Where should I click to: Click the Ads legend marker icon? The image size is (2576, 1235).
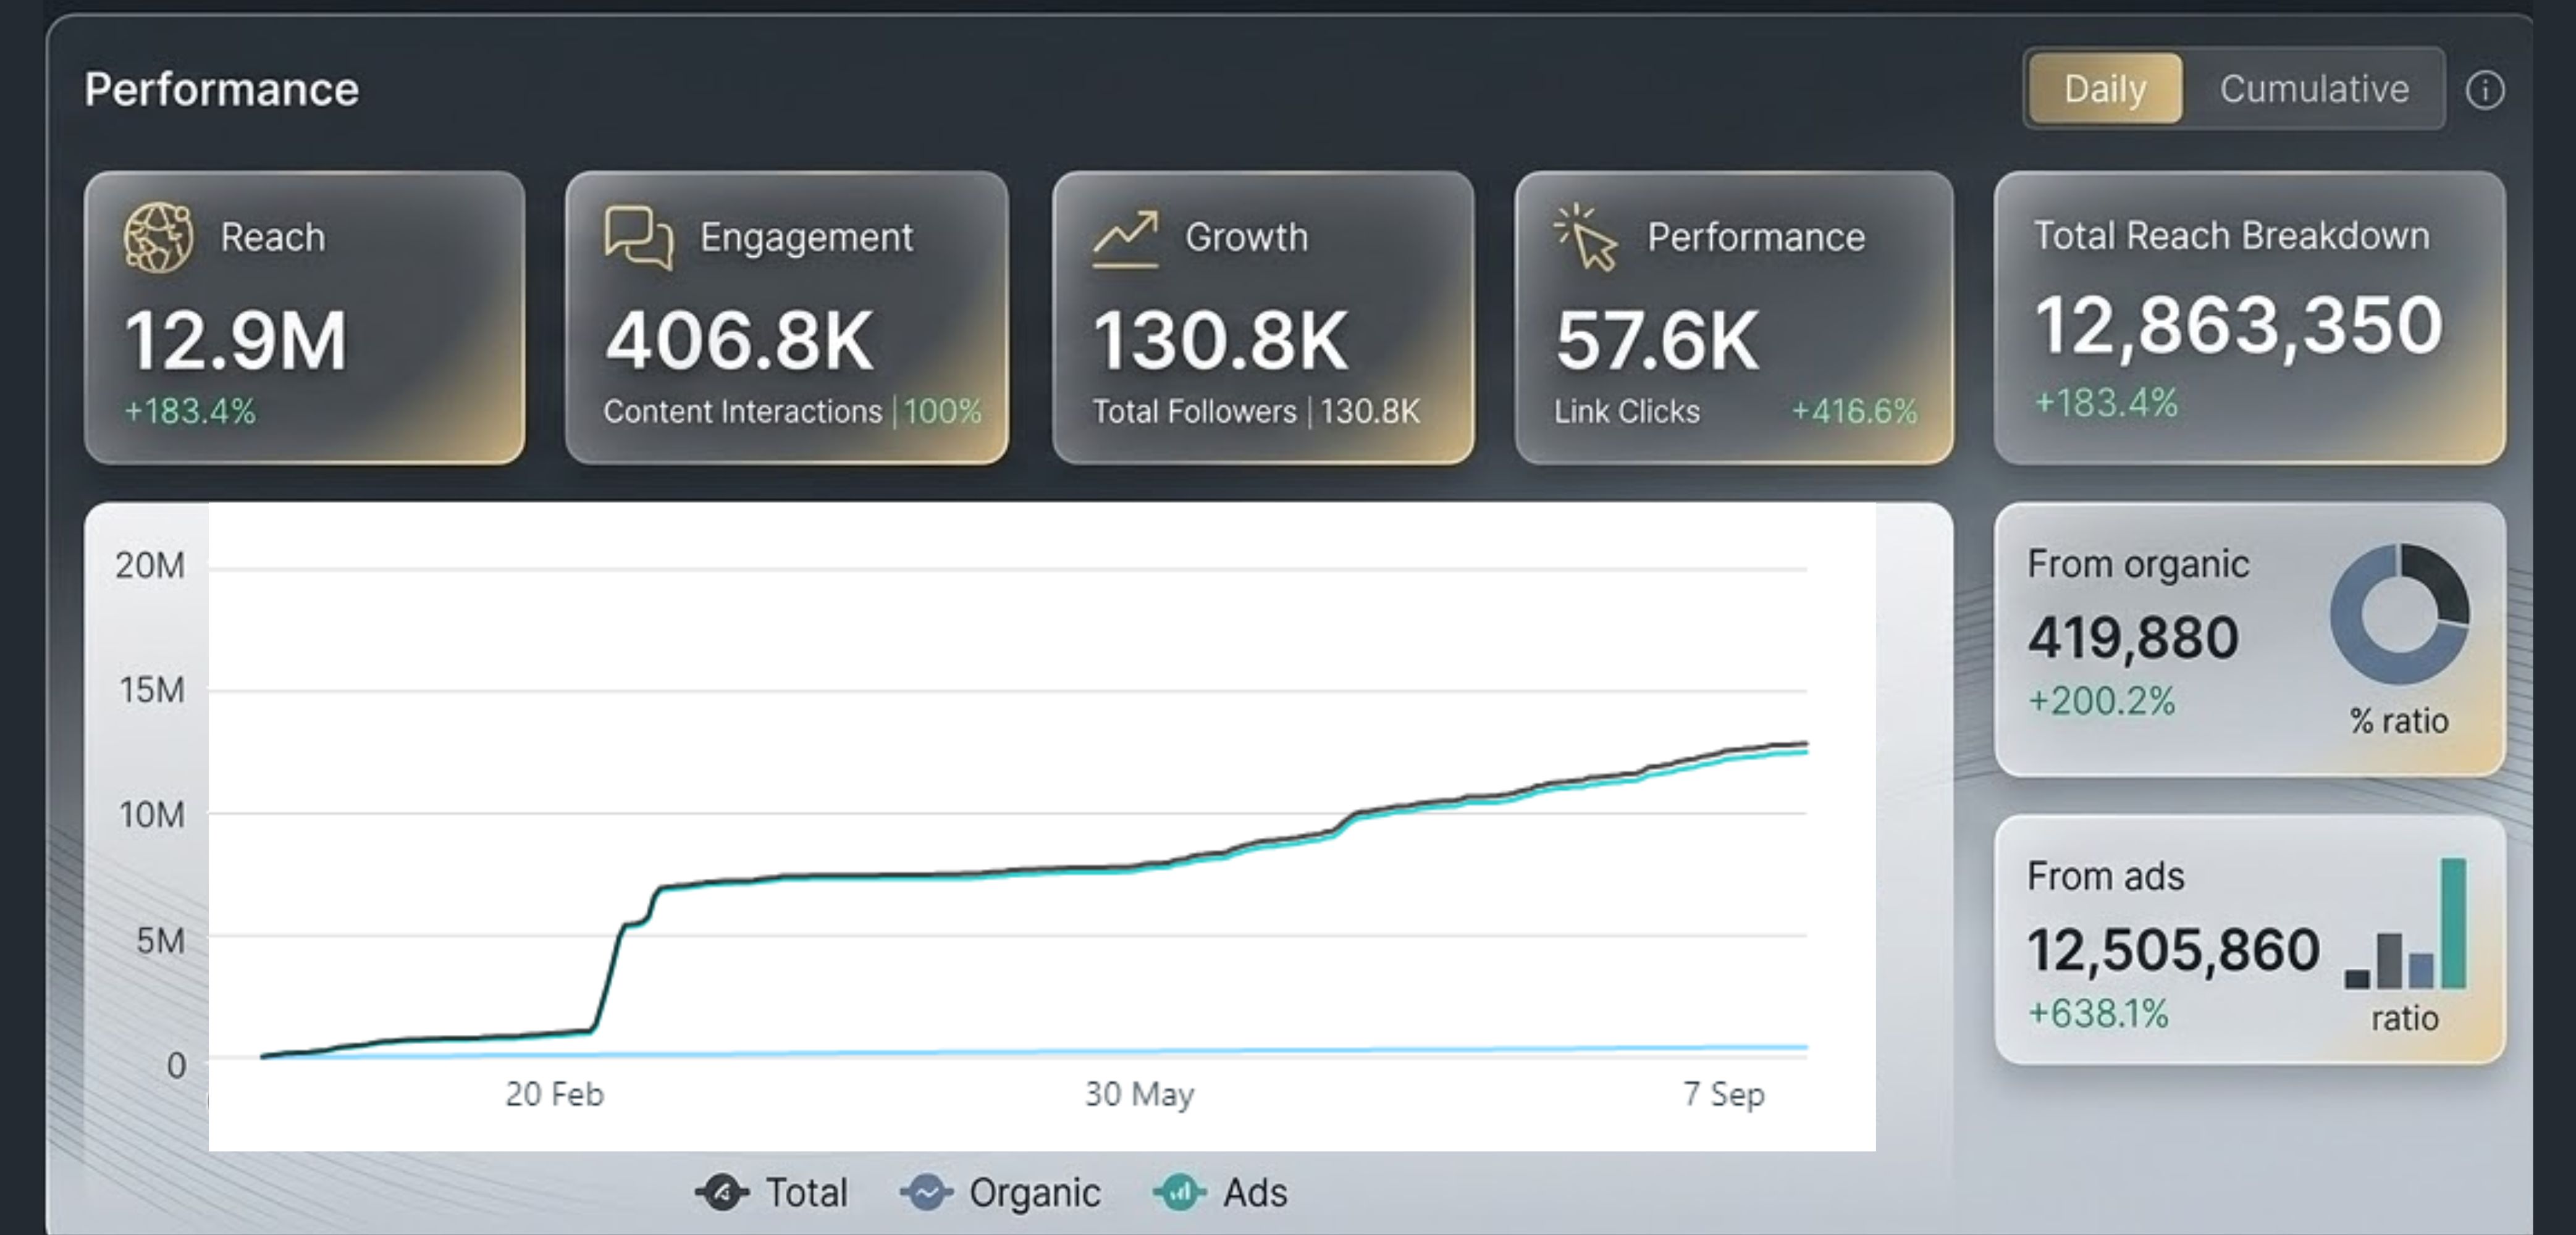point(1180,1192)
